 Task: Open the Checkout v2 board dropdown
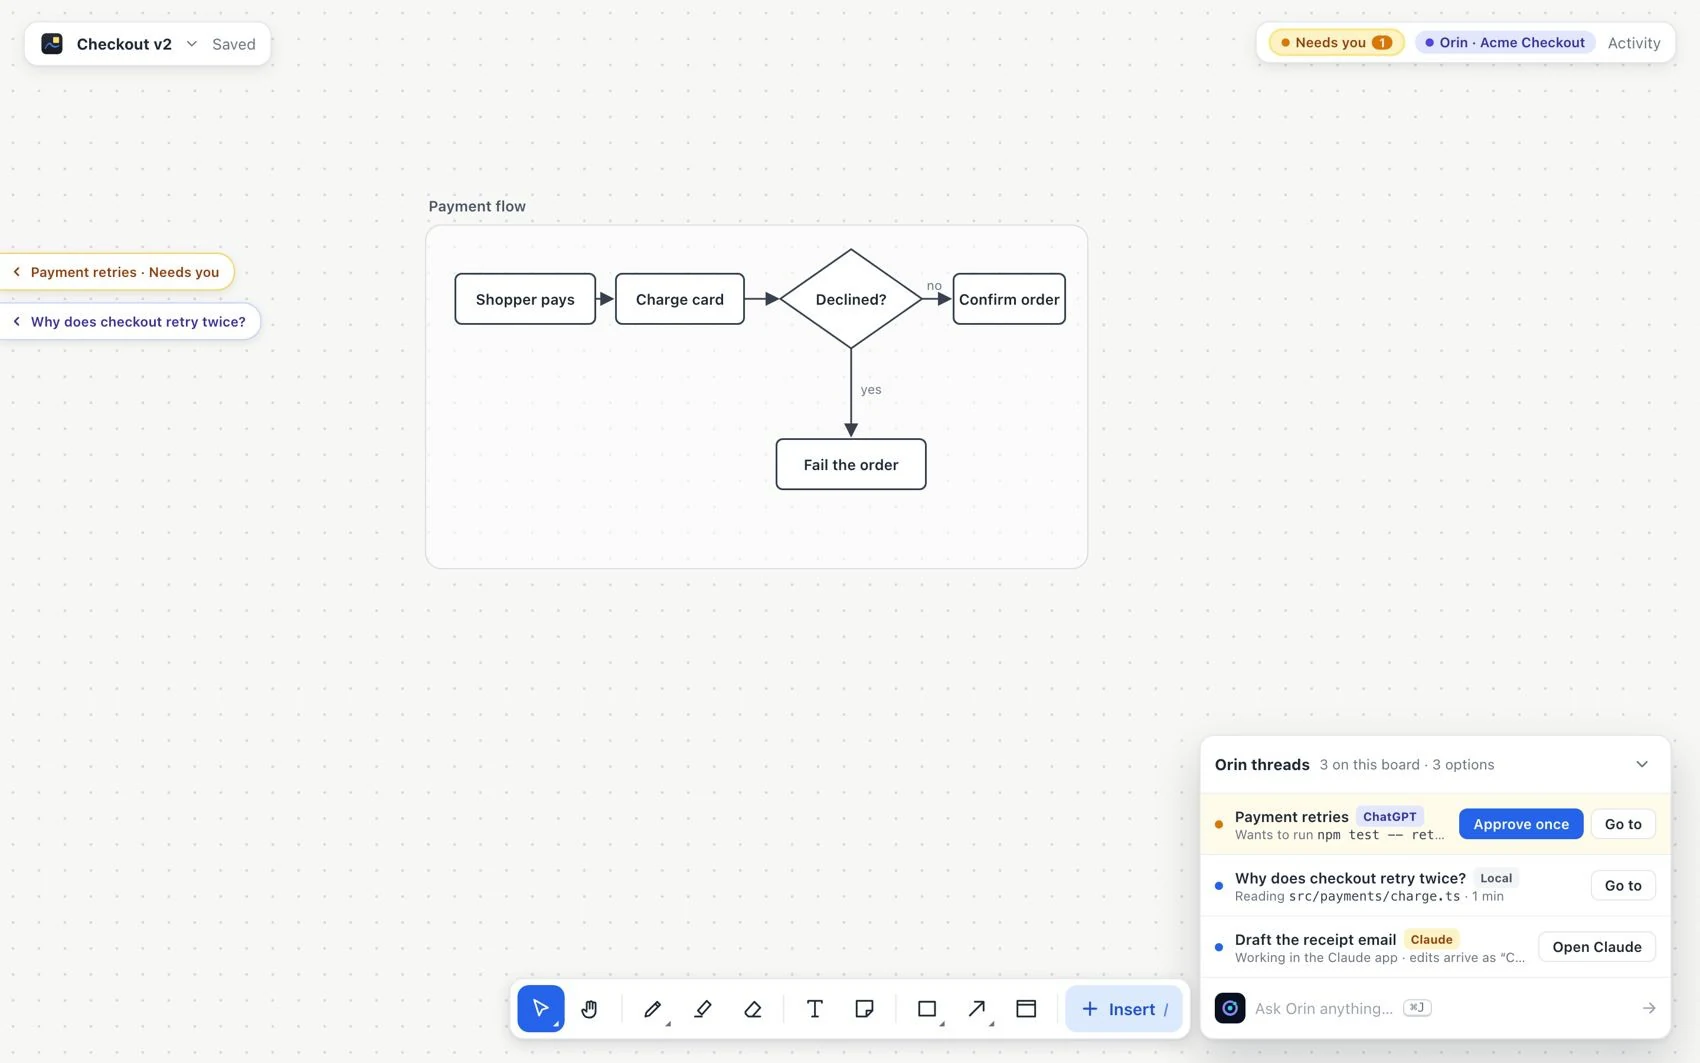tap(192, 44)
